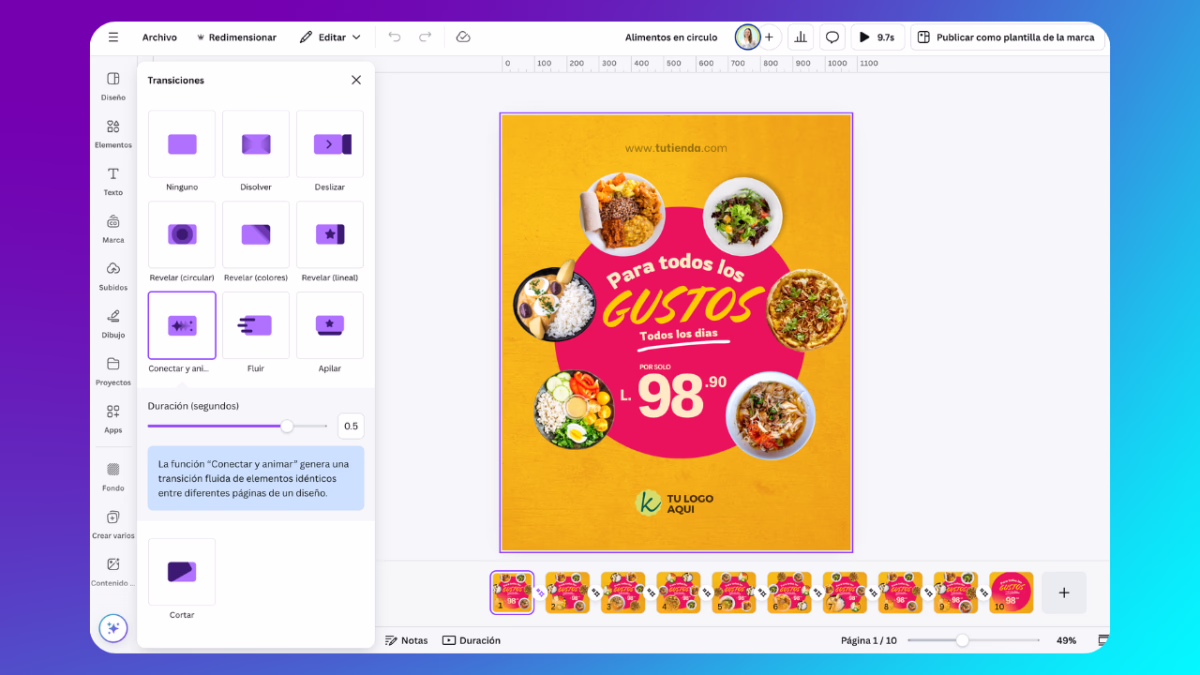Viewport: 1200px width, 675px height.
Task: Select the www.tutienda.com text on canvas
Action: (676, 148)
